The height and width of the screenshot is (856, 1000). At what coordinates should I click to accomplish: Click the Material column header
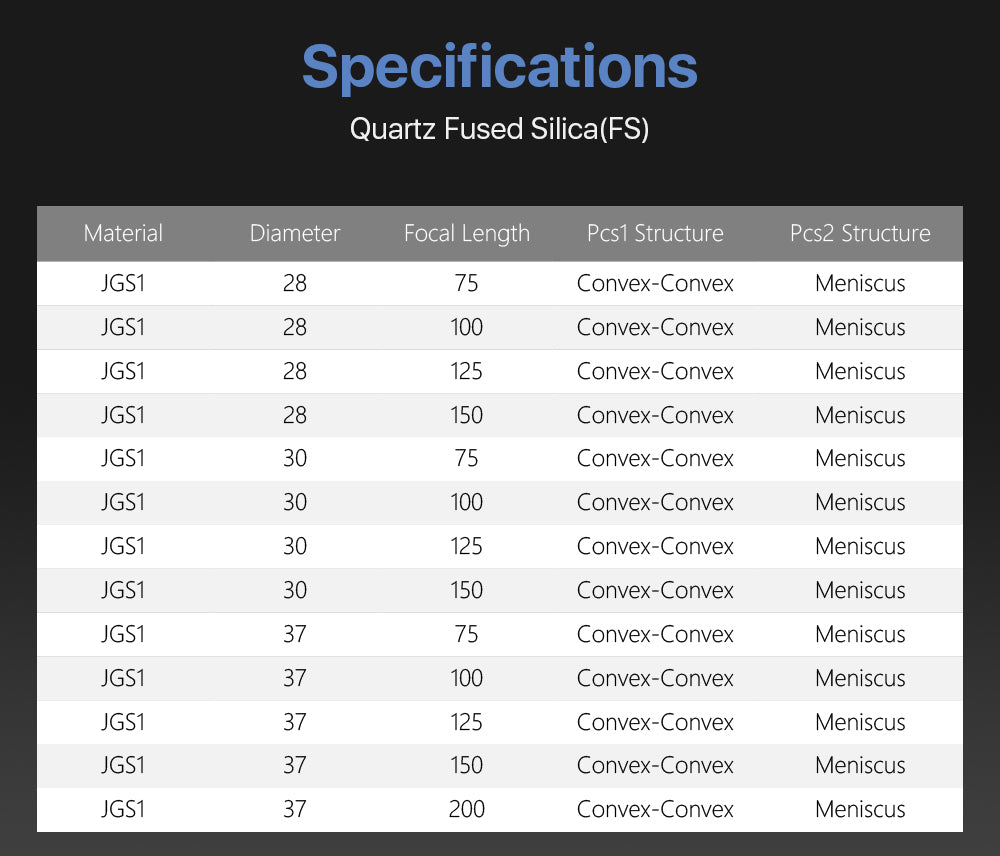tap(123, 233)
